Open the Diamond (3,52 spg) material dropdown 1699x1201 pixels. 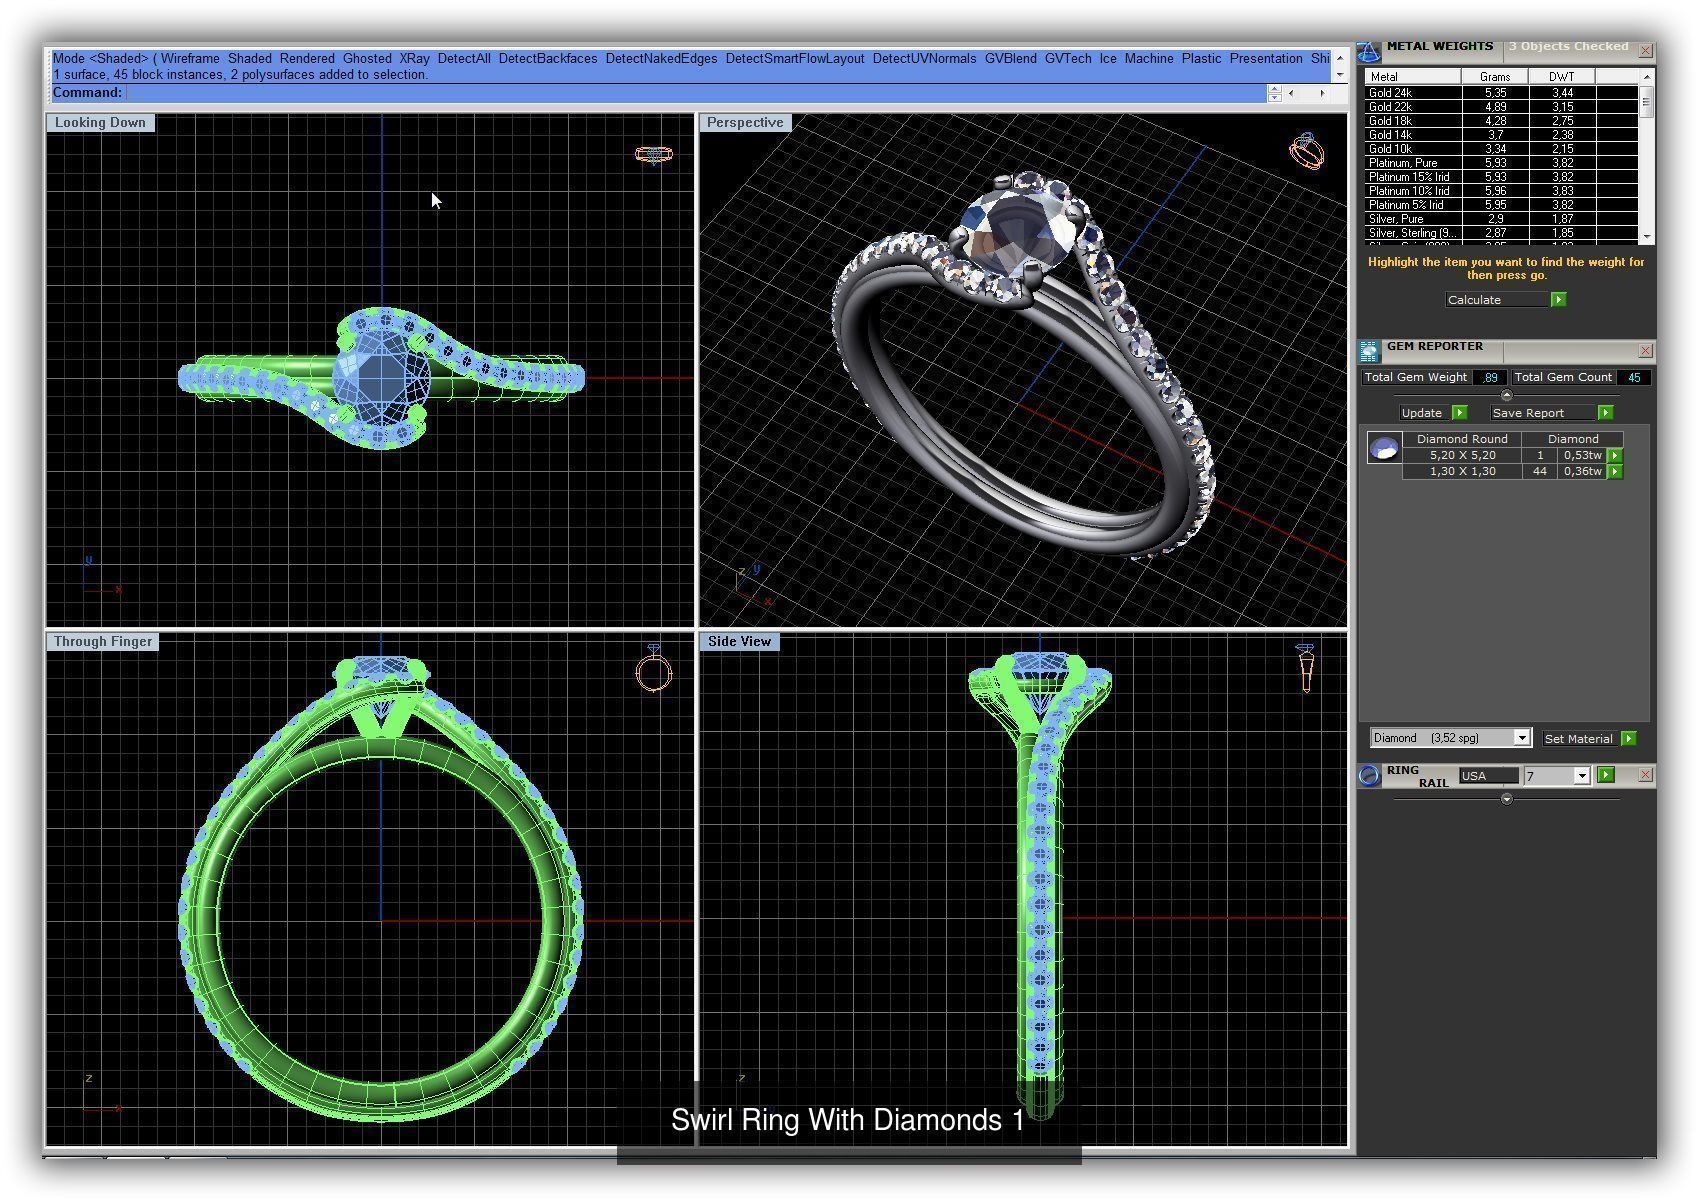click(x=1521, y=739)
